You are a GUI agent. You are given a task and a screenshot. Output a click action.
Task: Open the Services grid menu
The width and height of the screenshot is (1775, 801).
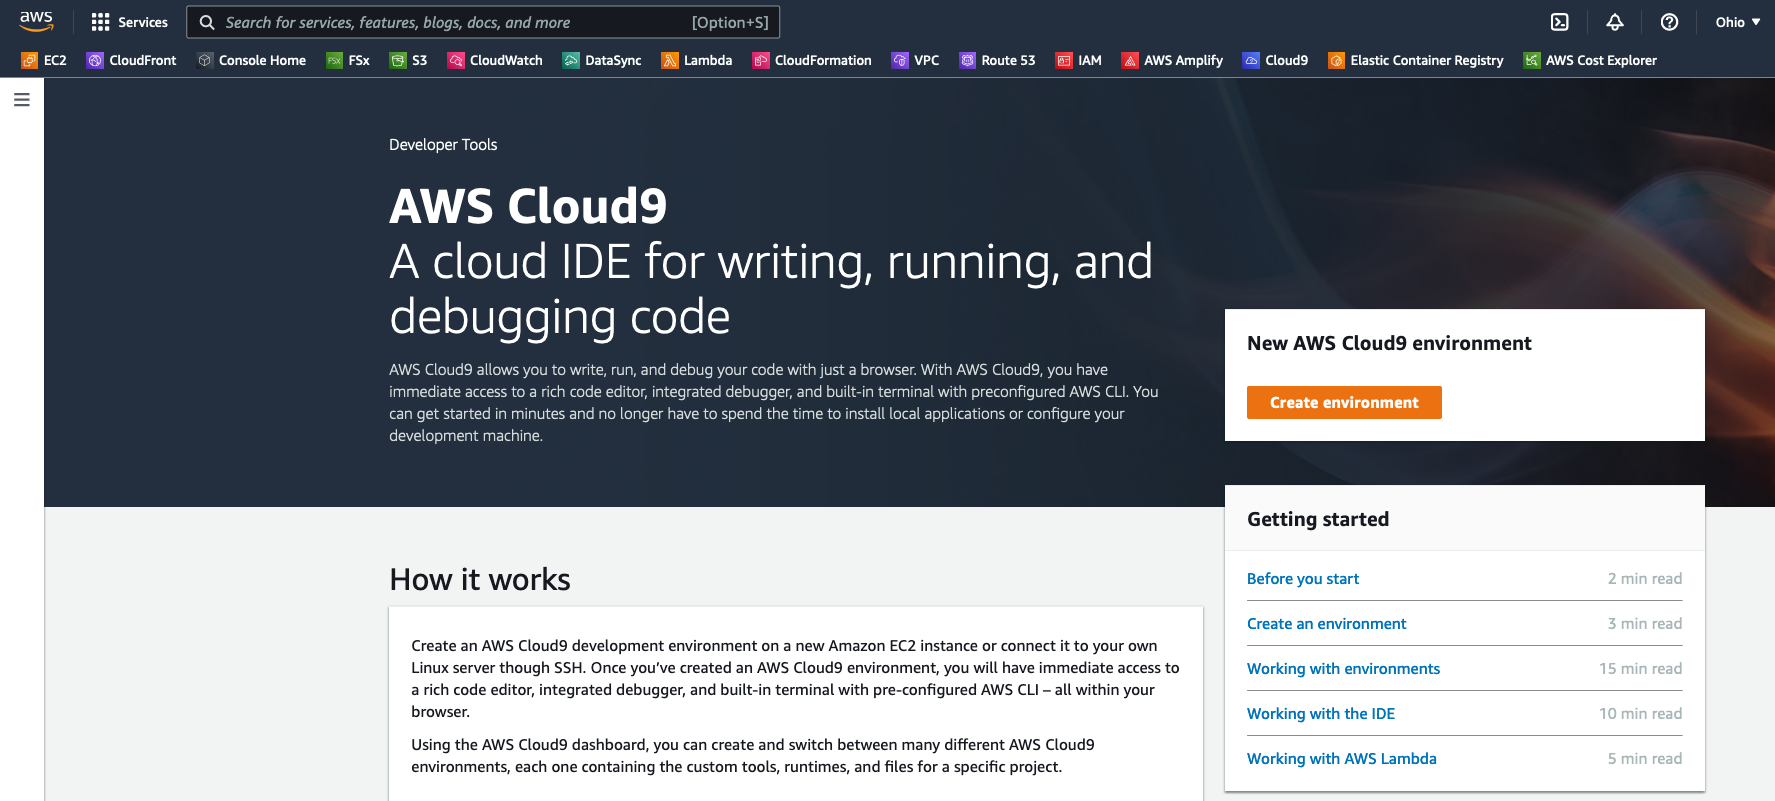coord(129,22)
